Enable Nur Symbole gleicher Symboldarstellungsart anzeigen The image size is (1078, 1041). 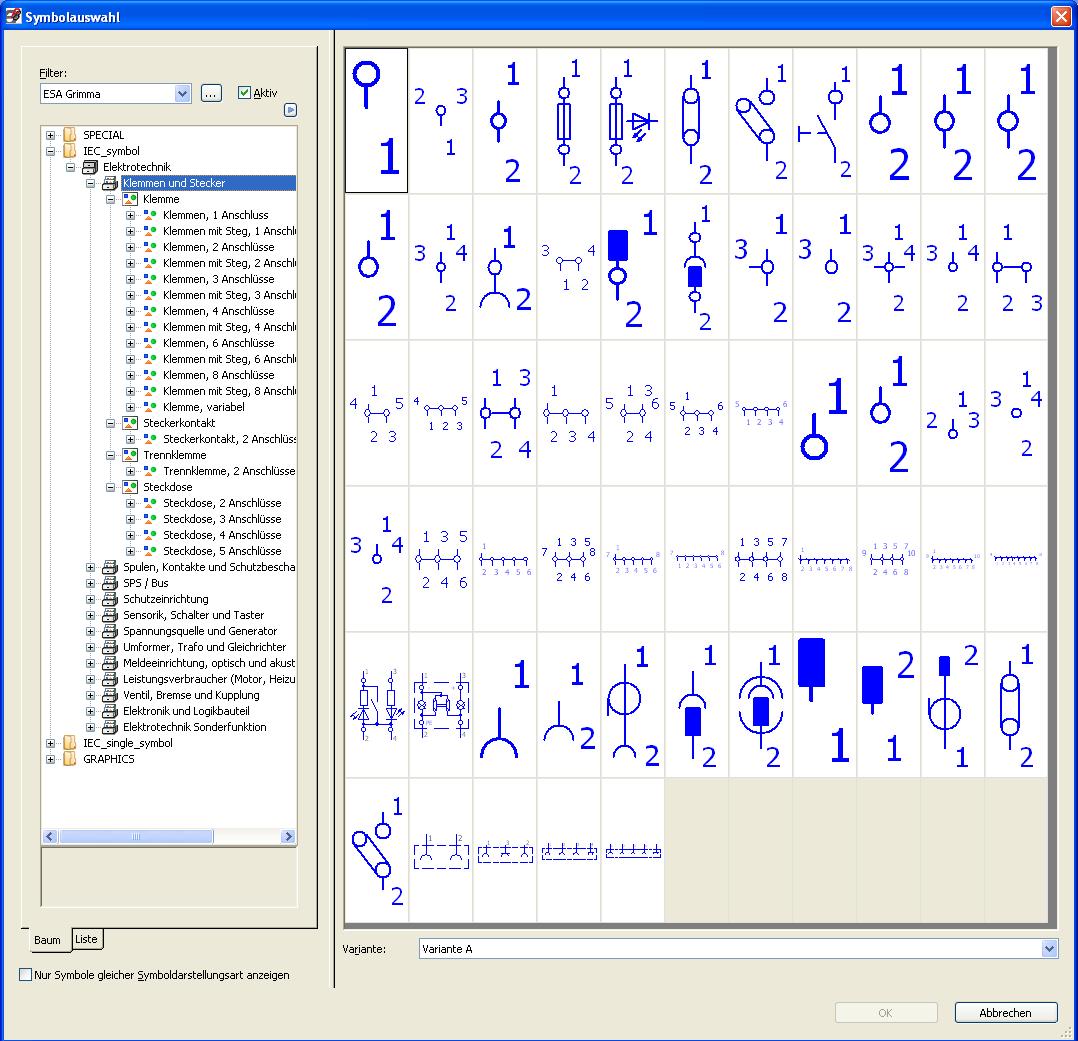(x=26, y=975)
